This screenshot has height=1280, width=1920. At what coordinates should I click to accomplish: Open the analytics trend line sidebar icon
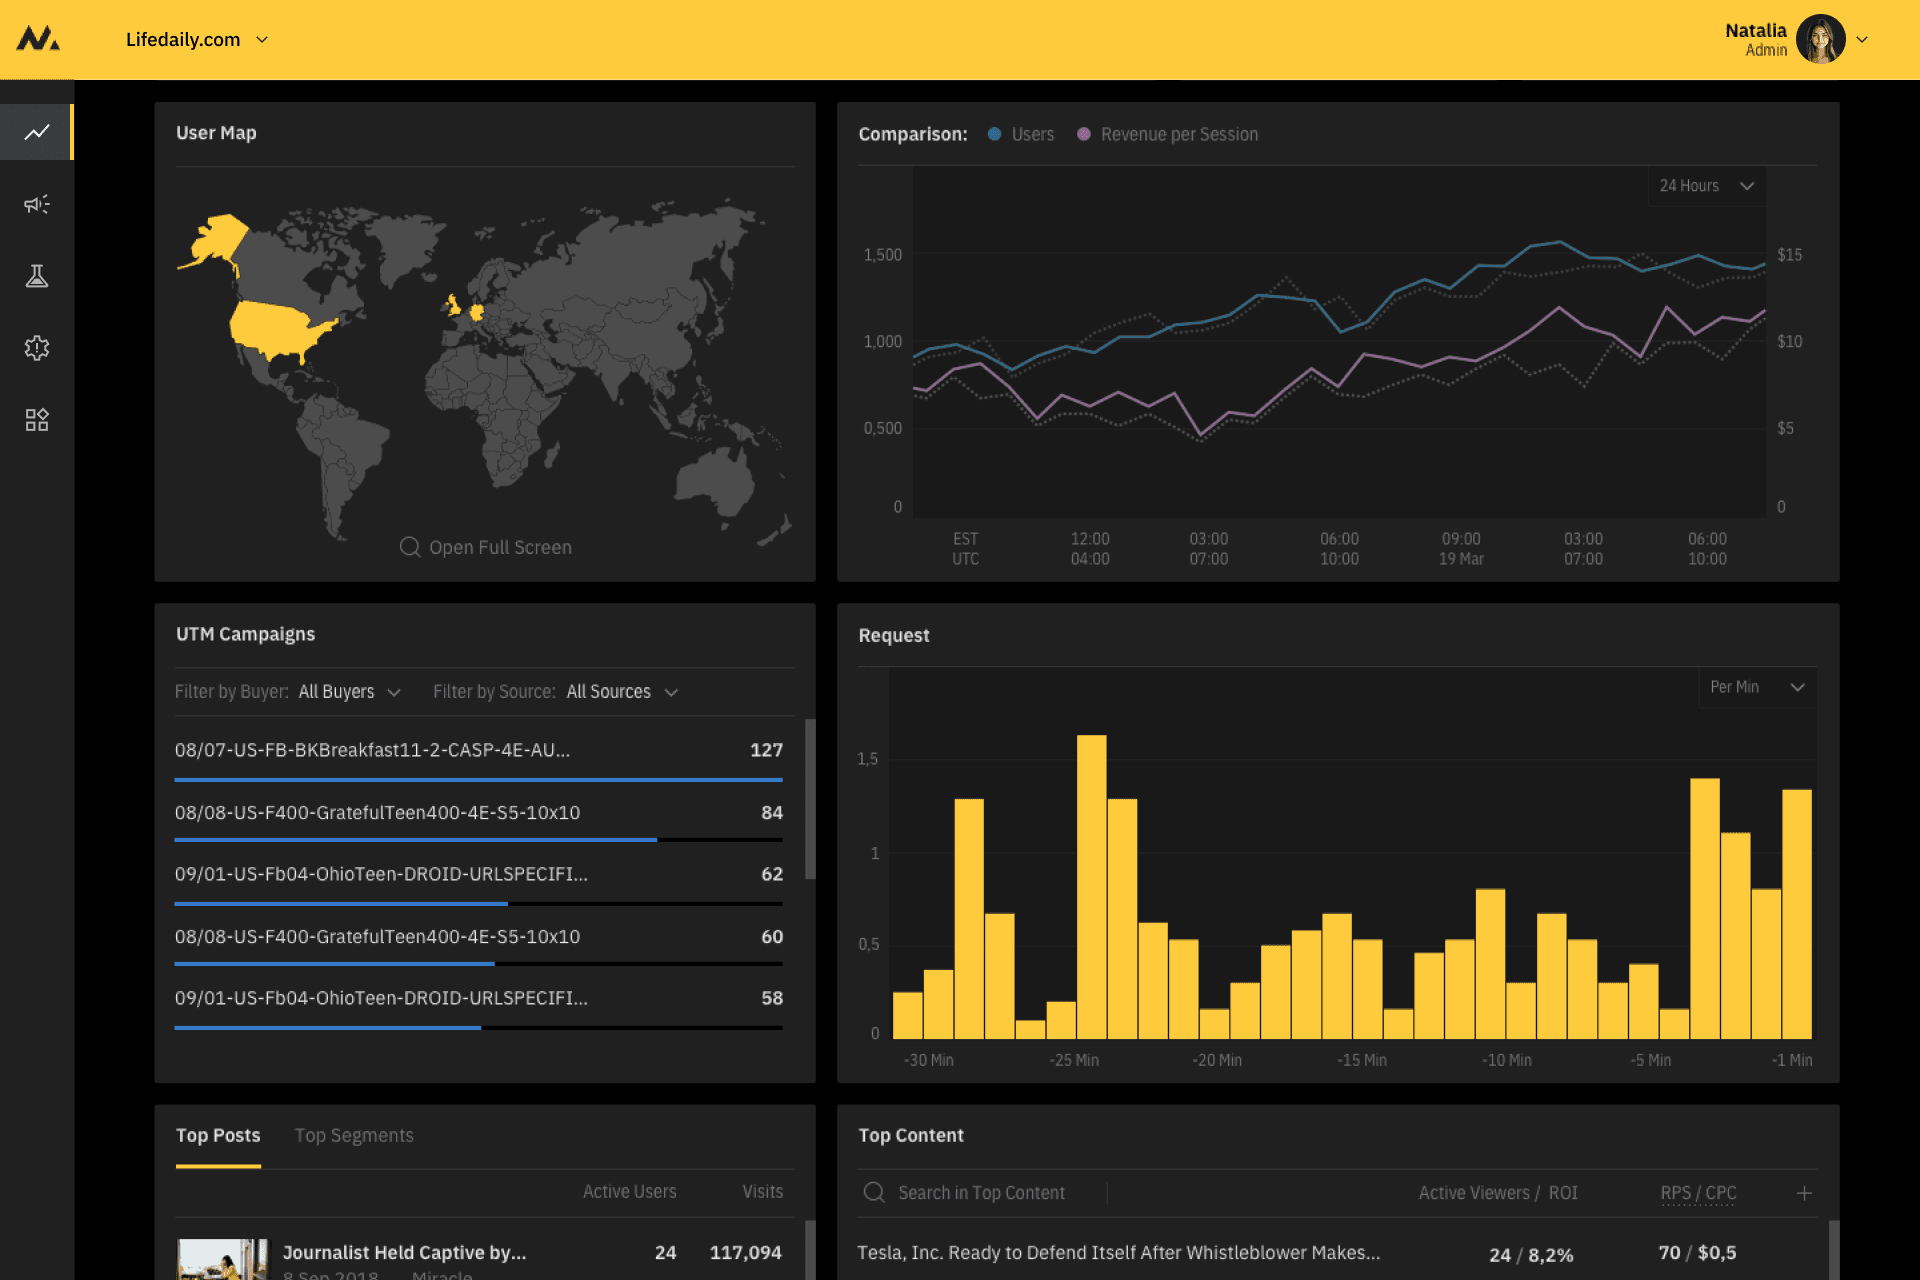(37, 132)
